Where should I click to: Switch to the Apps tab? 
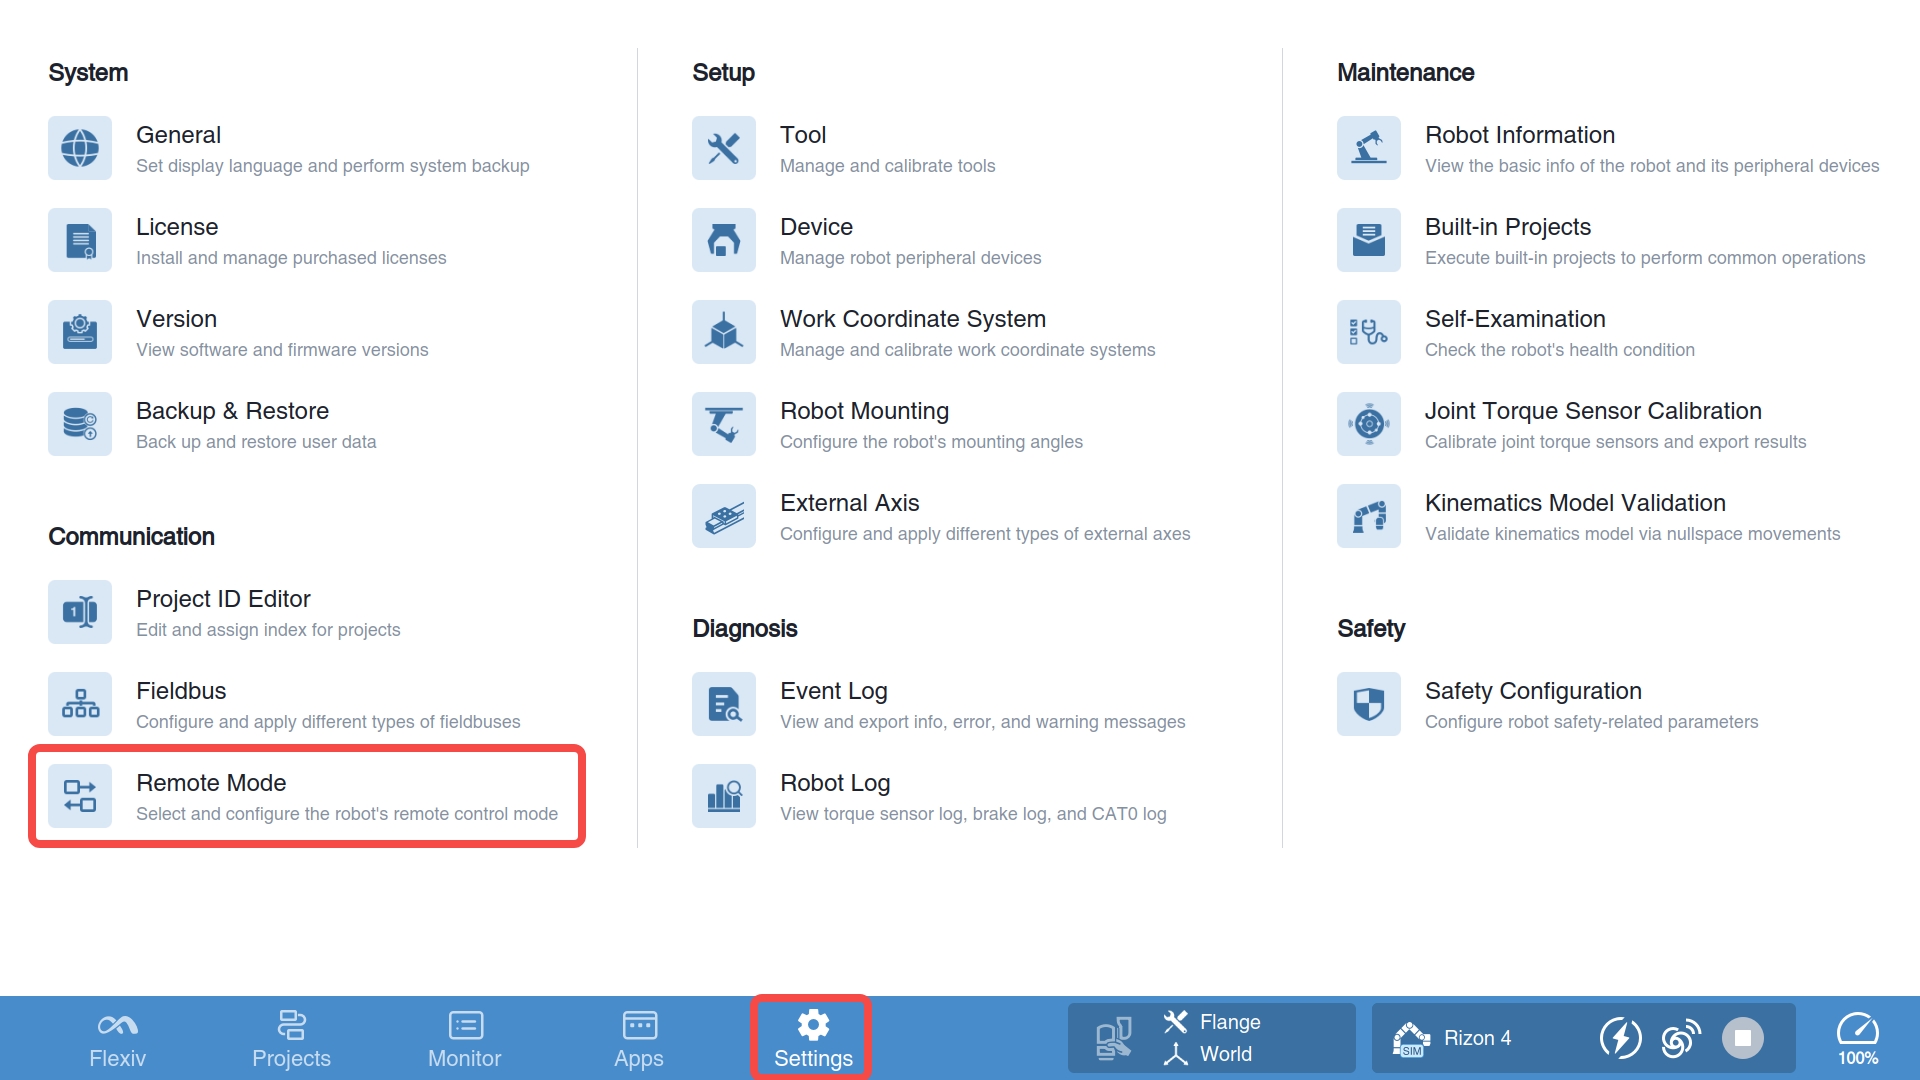[x=639, y=1039]
